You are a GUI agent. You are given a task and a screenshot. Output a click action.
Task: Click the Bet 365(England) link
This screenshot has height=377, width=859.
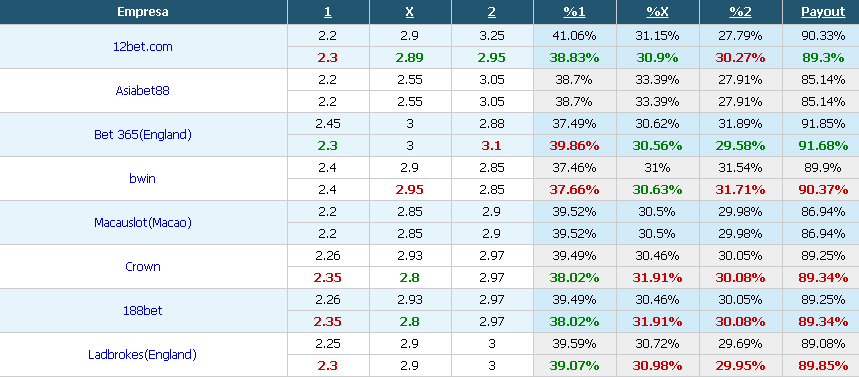click(x=142, y=135)
